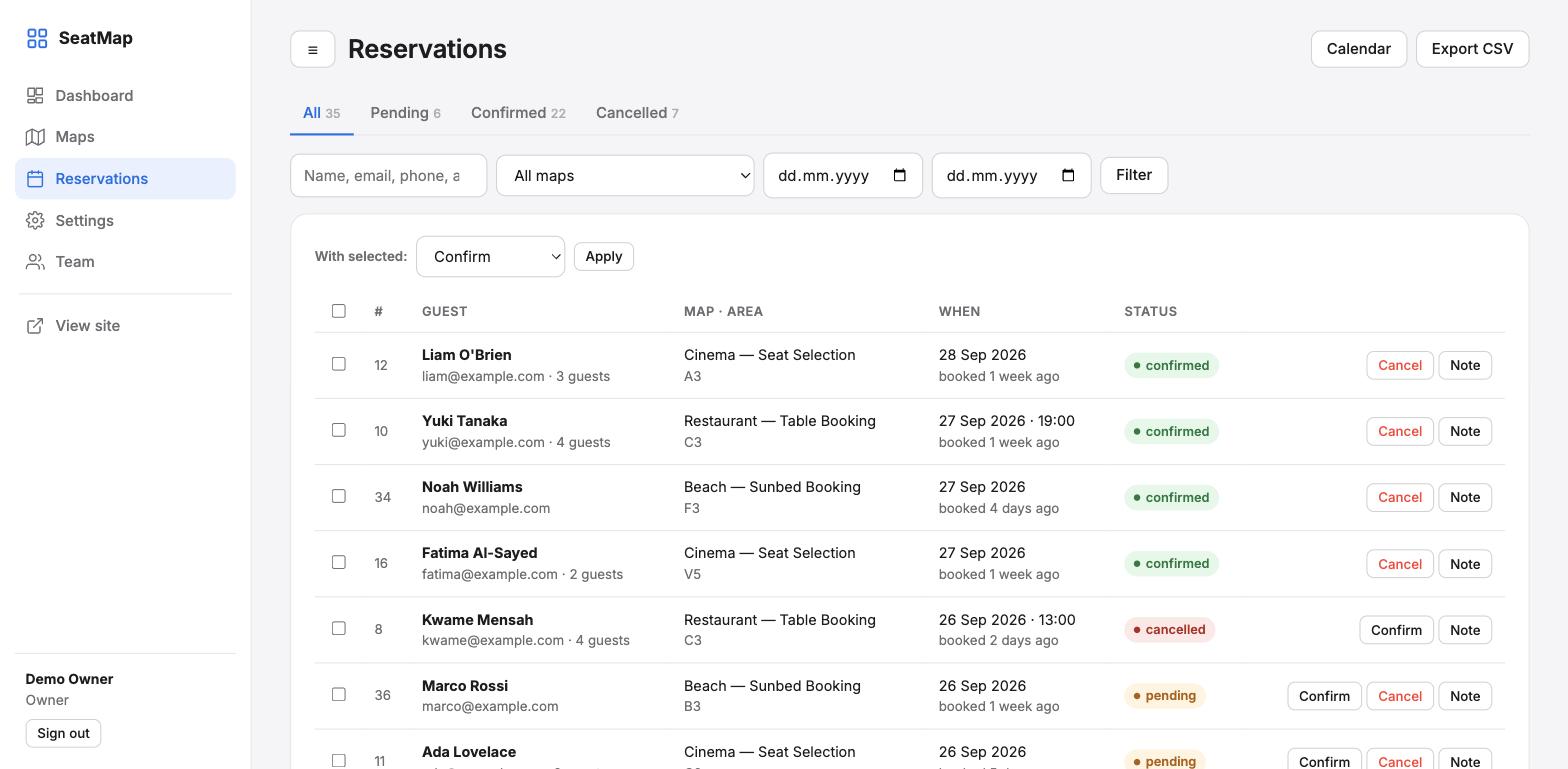Select Fatima Al-Sayed's row checkbox
Screen dimensions: 1568x769
(x=339, y=562)
